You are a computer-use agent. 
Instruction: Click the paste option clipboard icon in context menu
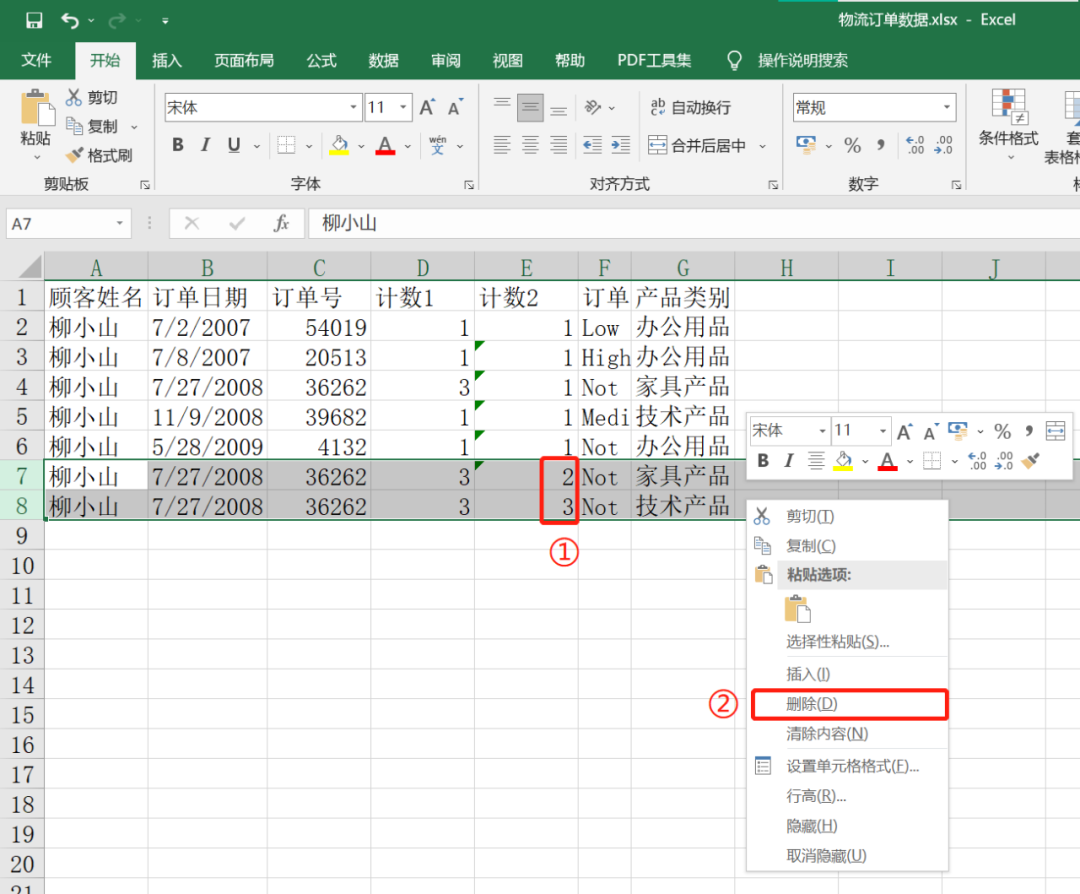coord(797,609)
